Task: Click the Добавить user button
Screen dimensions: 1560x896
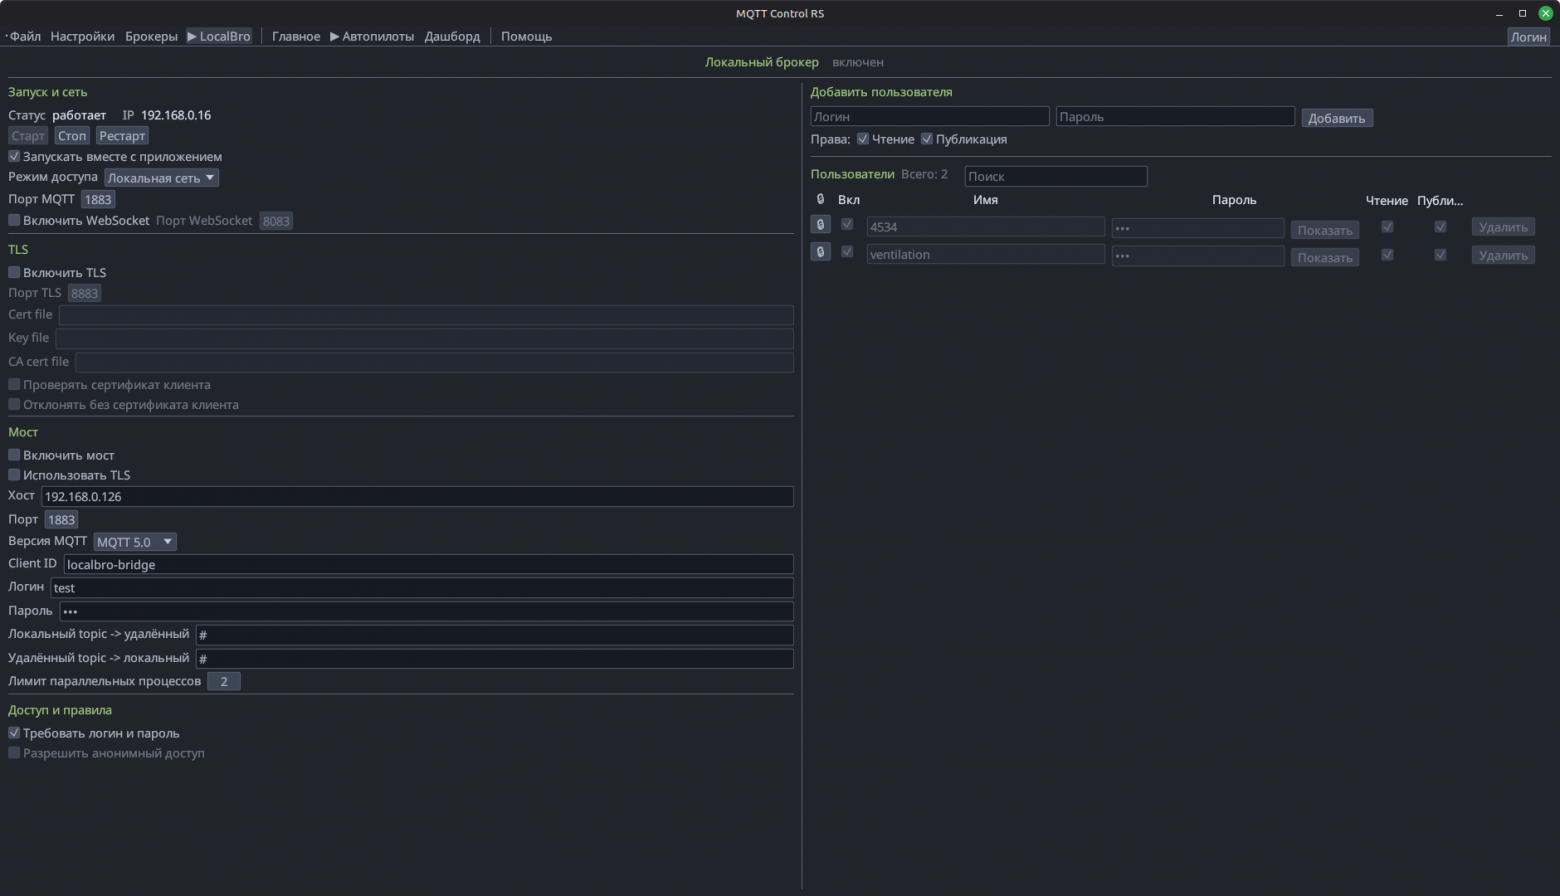Action: click(x=1337, y=118)
